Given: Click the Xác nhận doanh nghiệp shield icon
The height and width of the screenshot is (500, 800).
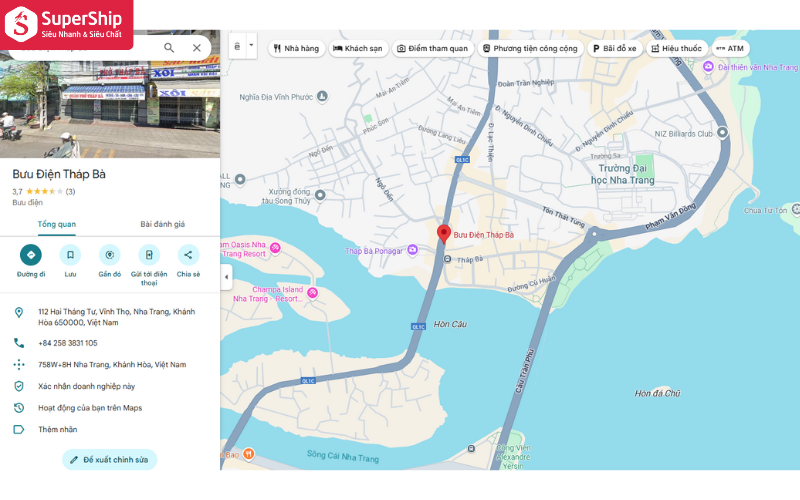Looking at the screenshot, I should tap(19, 386).
